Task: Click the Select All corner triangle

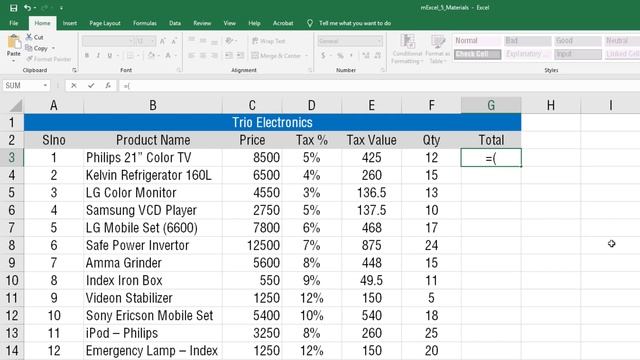Action: tap(15, 106)
